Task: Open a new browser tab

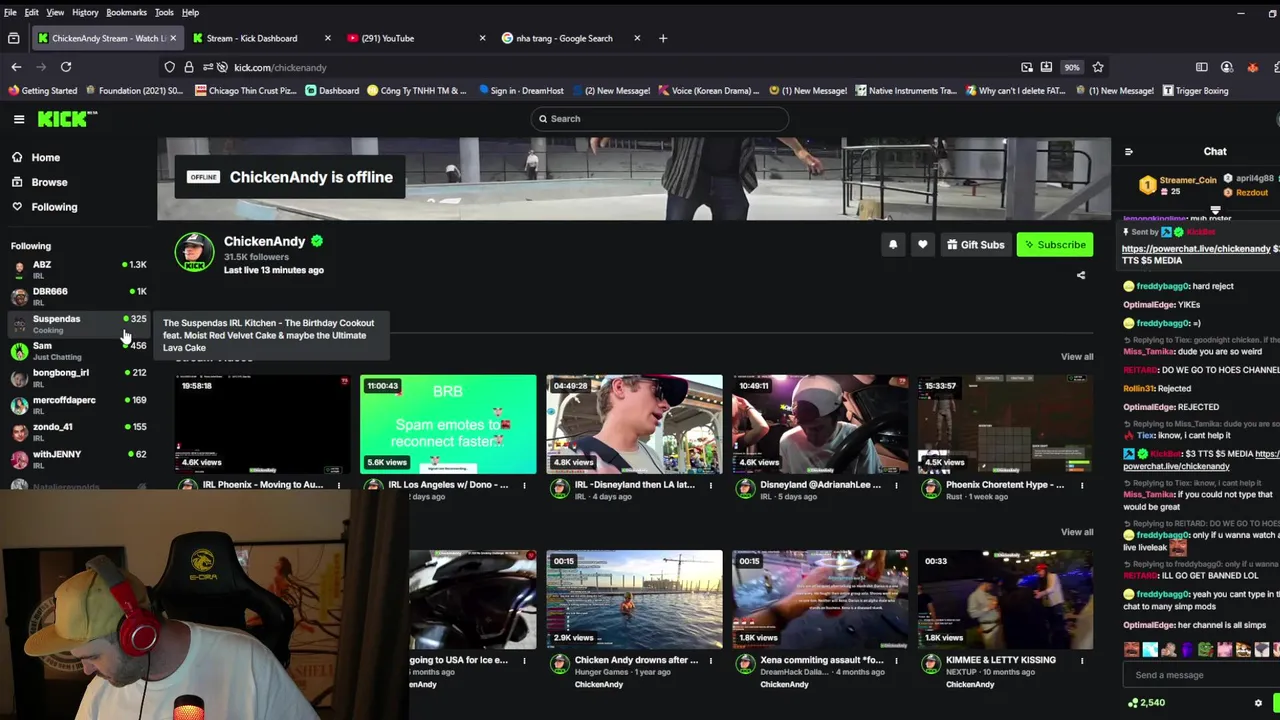Action: 662,38
